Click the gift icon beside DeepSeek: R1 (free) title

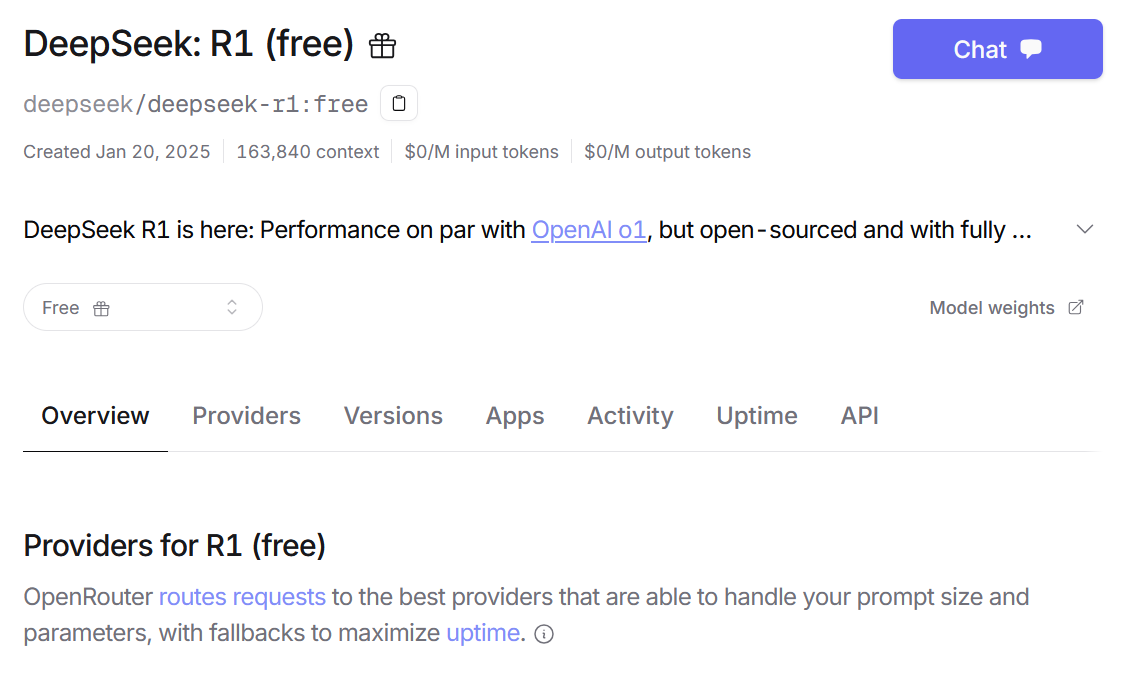(382, 45)
